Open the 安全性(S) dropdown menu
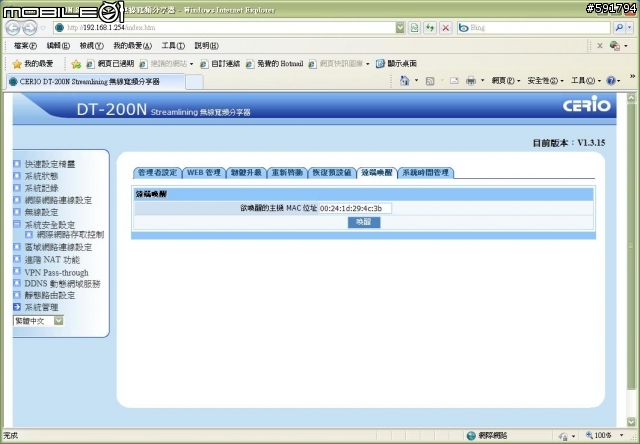 tap(545, 81)
